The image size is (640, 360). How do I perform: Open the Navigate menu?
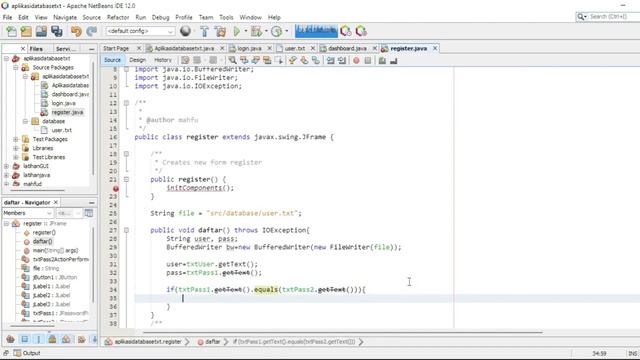coord(65,17)
